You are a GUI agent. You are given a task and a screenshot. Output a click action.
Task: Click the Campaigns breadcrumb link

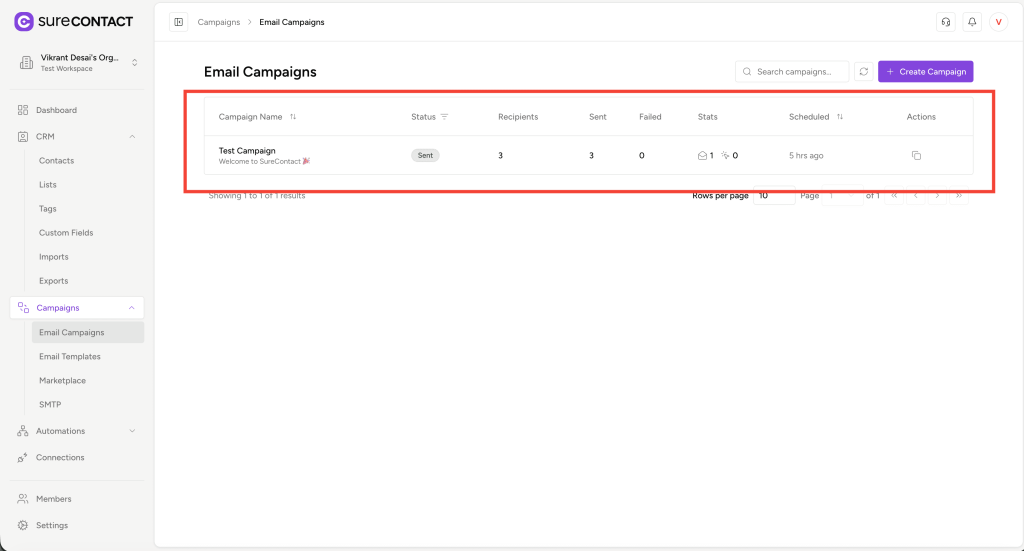[219, 22]
